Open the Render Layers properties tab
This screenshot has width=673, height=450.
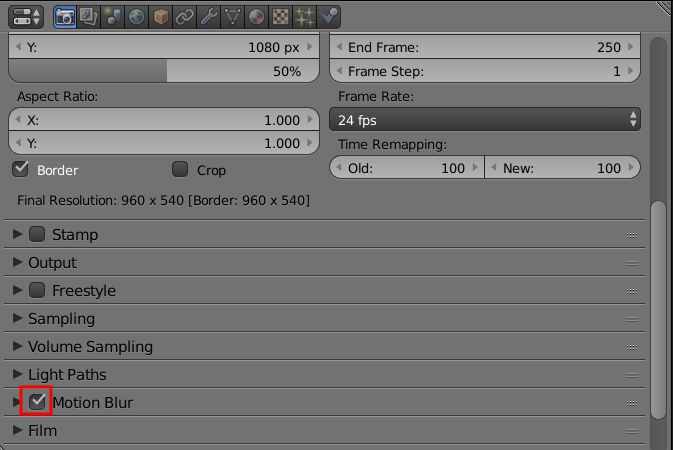point(88,17)
